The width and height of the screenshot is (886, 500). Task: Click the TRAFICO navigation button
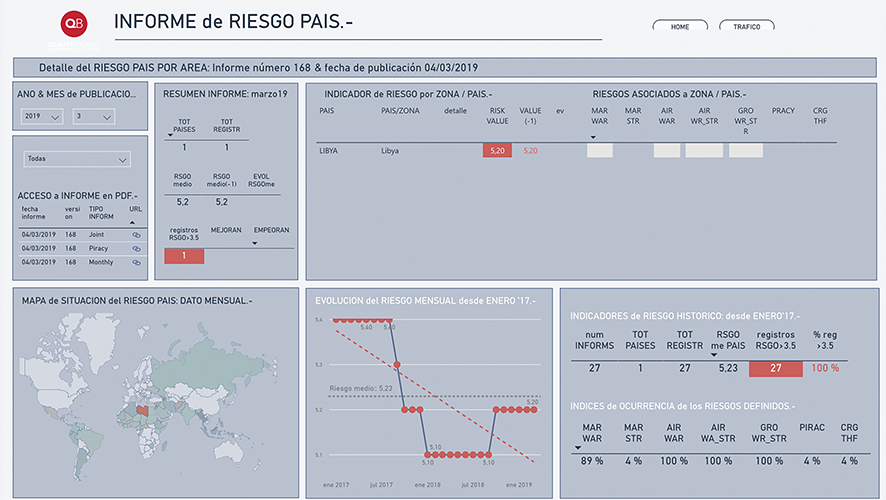point(746,26)
